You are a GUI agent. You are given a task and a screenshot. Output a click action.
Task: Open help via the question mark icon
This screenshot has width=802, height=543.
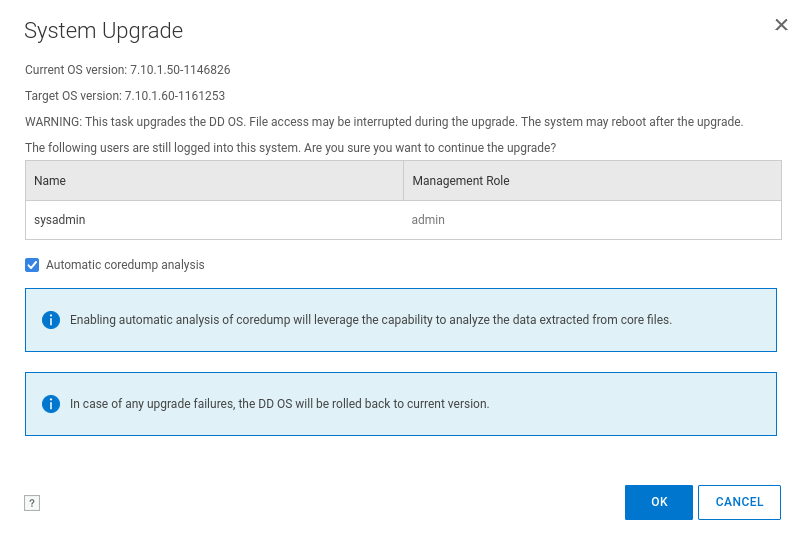point(32,503)
